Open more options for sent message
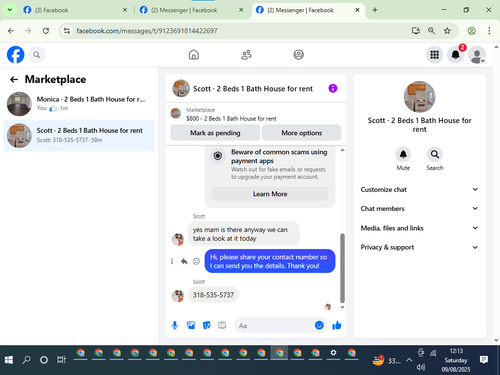 [x=172, y=261]
